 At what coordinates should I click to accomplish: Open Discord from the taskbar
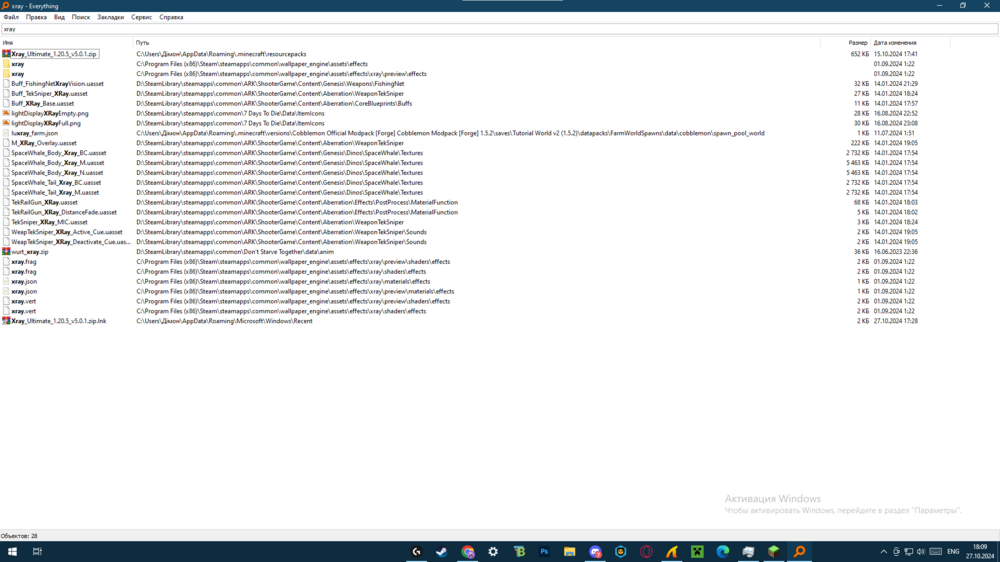[595, 552]
